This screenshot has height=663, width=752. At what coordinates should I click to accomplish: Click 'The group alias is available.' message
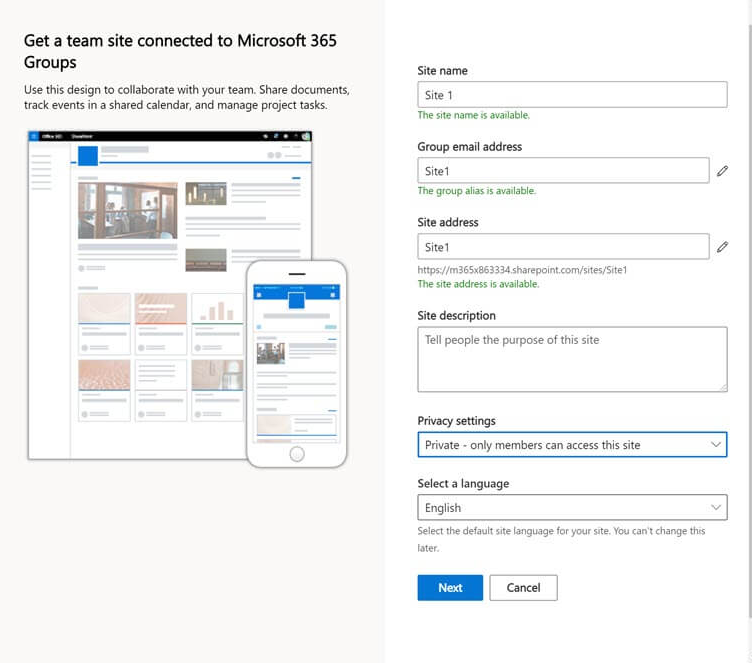pos(477,191)
